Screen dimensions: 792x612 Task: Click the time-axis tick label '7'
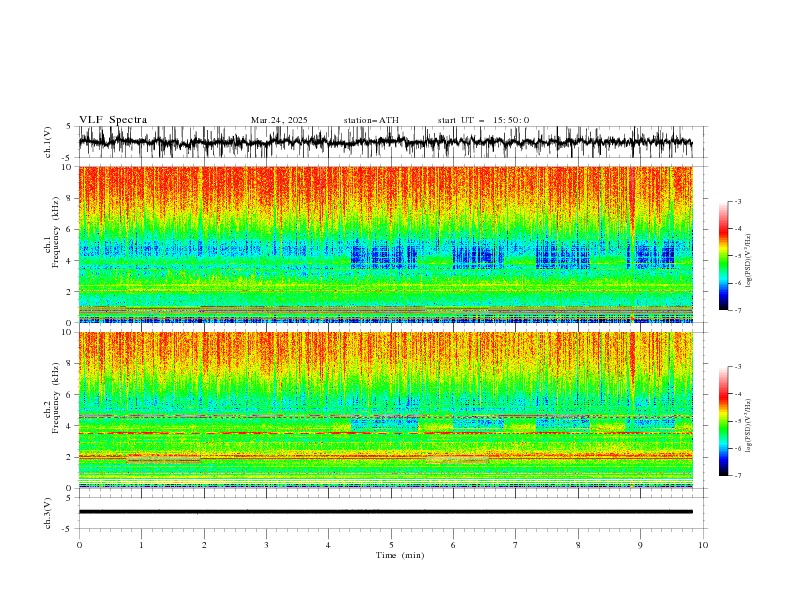point(516,545)
